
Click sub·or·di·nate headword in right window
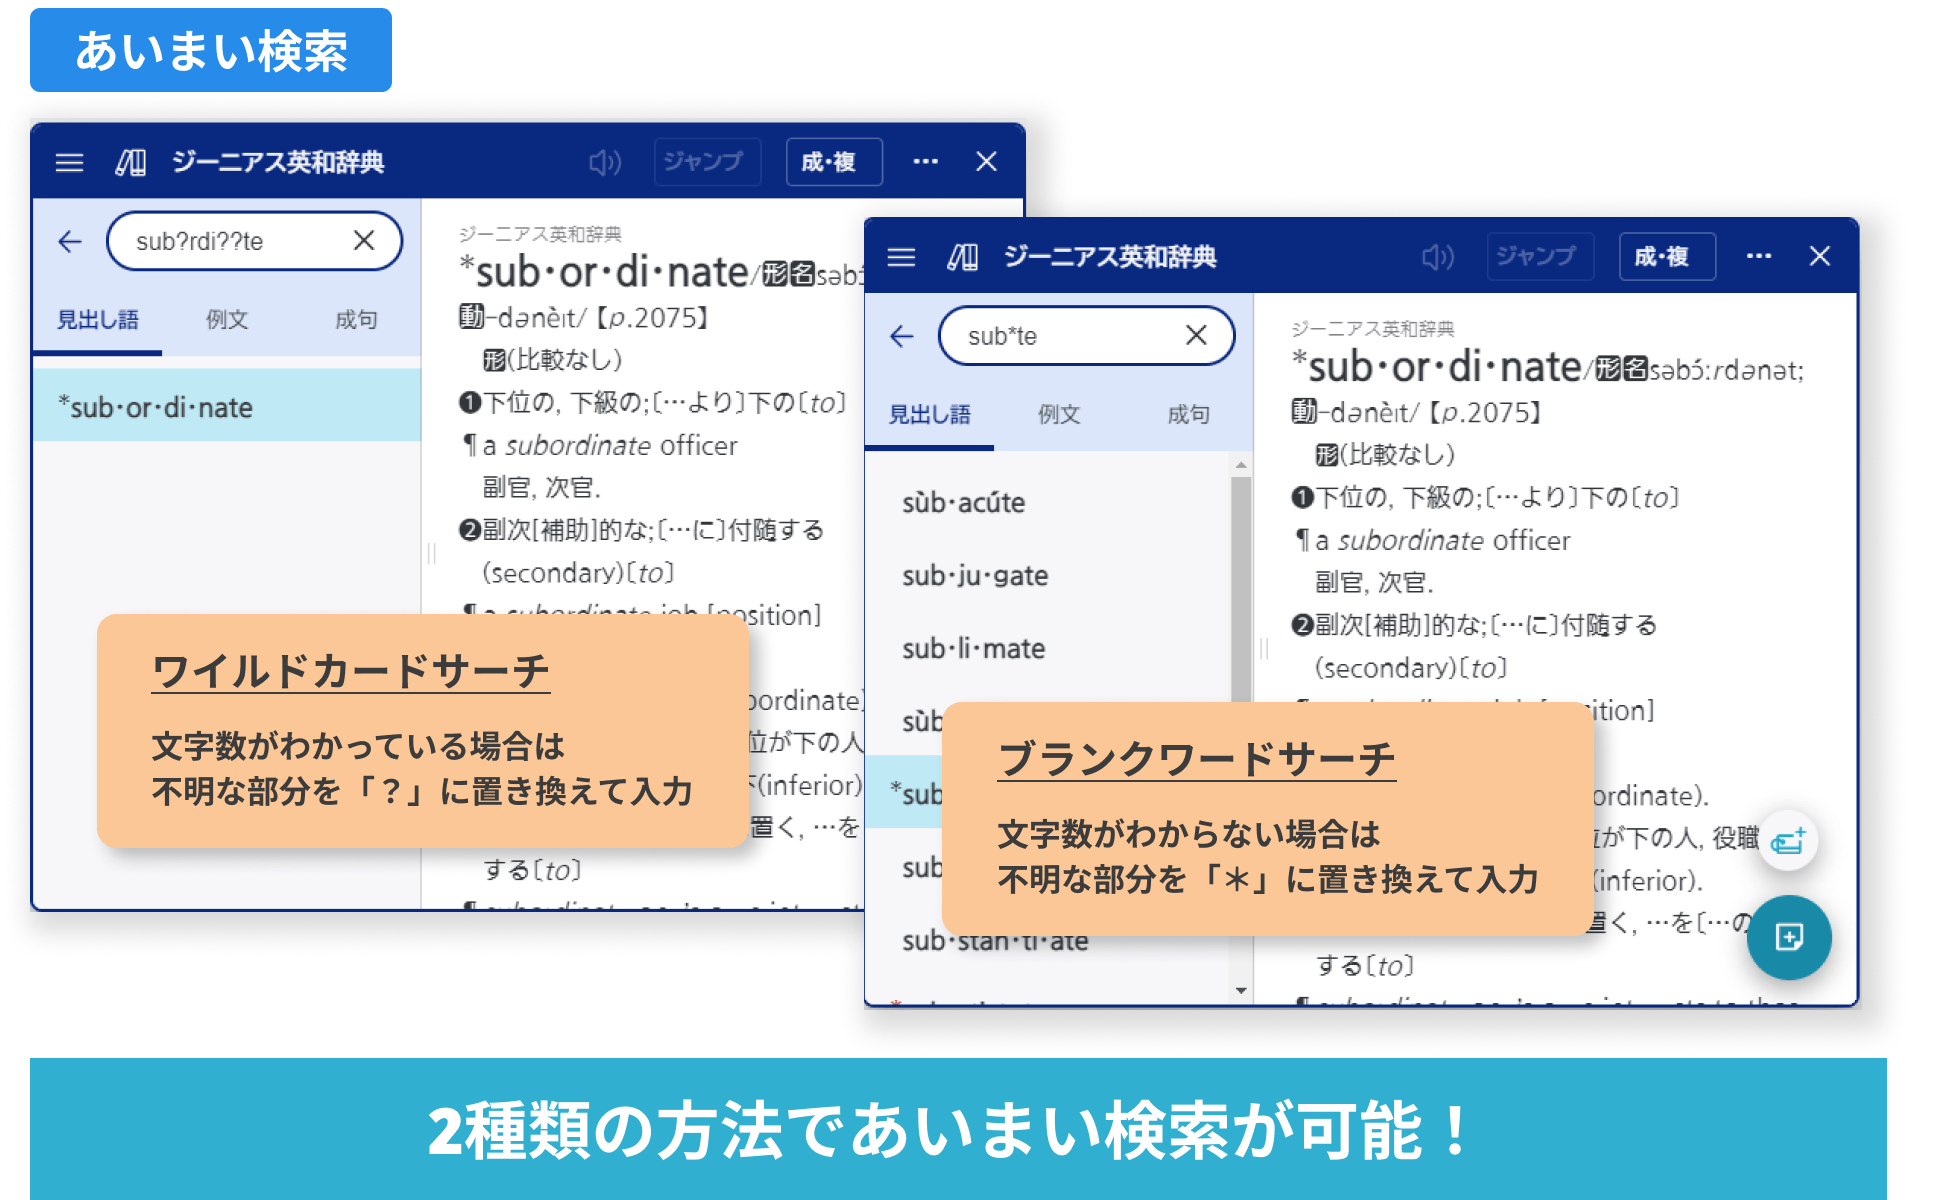(x=1445, y=367)
